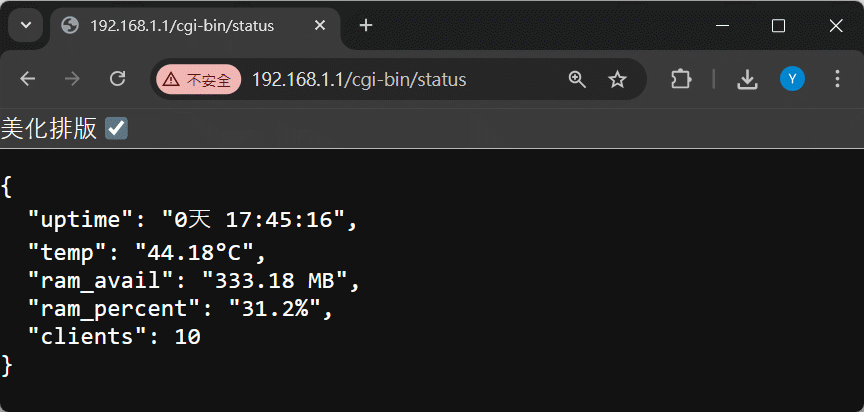
Task: Open a new tab
Action: pos(366,26)
